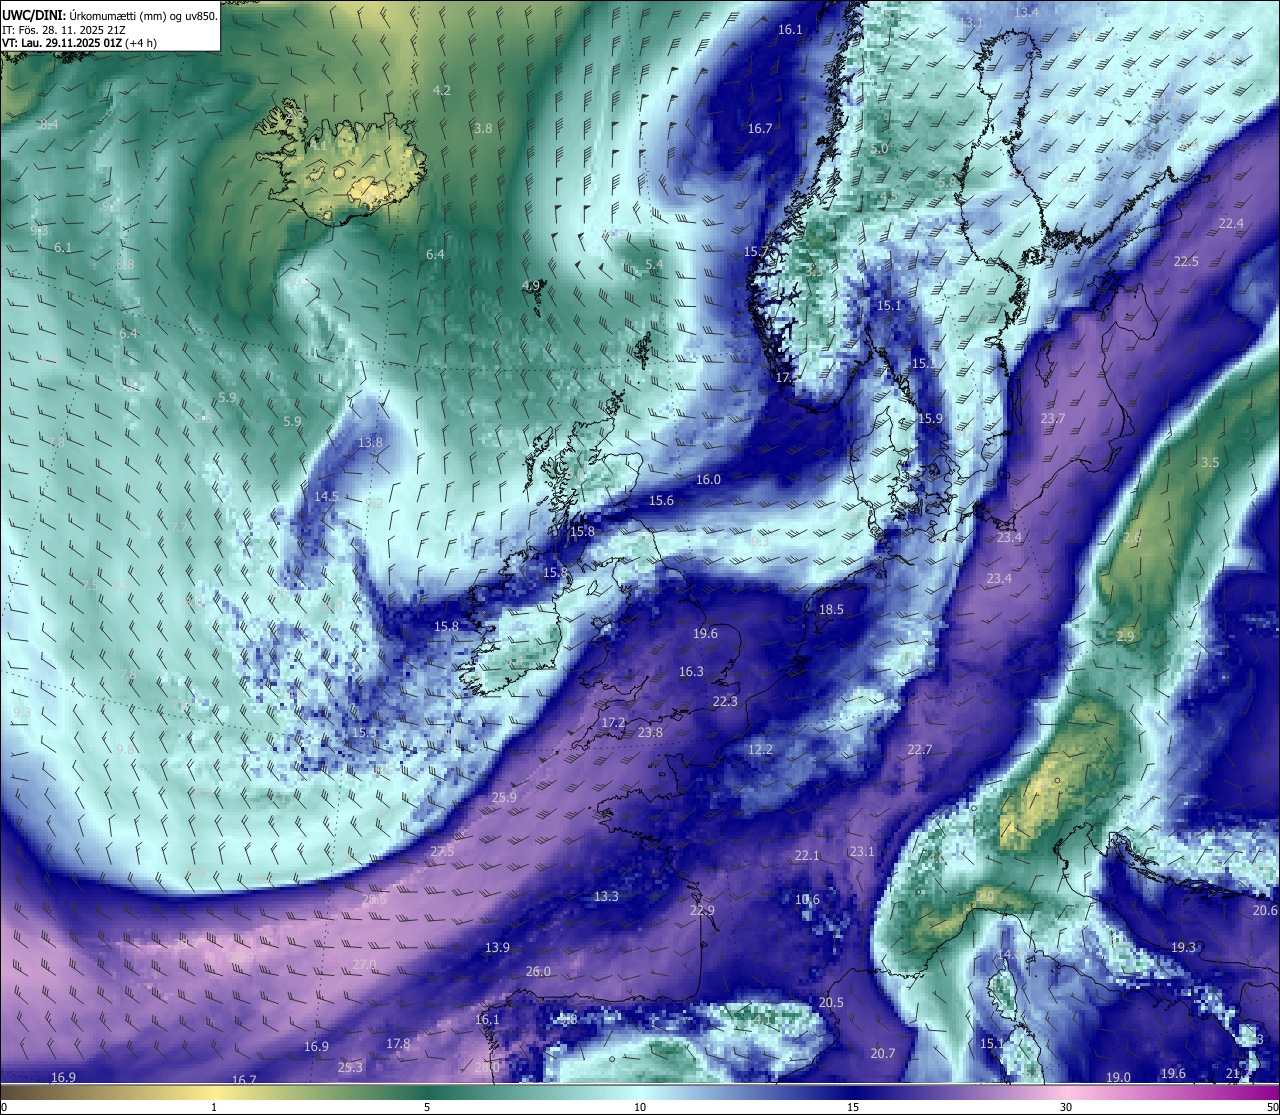Click the 15.6 value label
The height and width of the screenshot is (1115, 1280).
661,500
